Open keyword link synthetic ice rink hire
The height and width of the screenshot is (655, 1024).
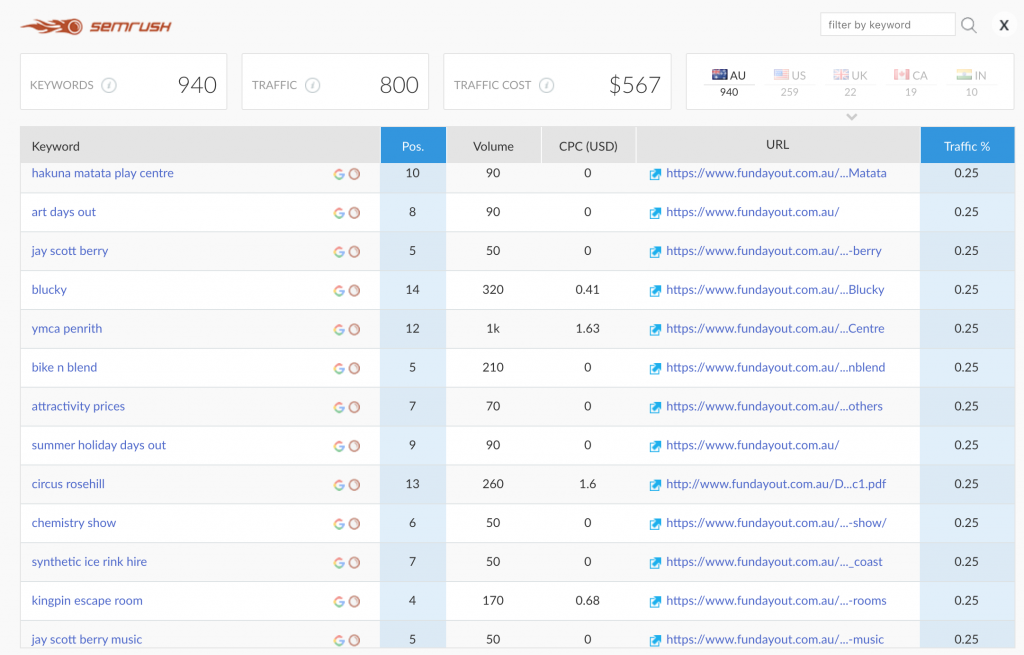pyautogui.click(x=89, y=562)
